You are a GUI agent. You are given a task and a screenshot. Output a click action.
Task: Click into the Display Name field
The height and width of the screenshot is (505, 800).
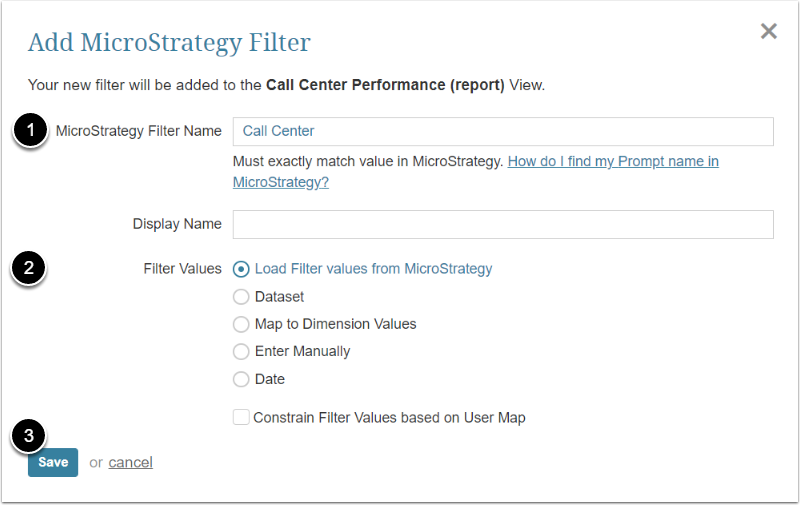(x=503, y=224)
